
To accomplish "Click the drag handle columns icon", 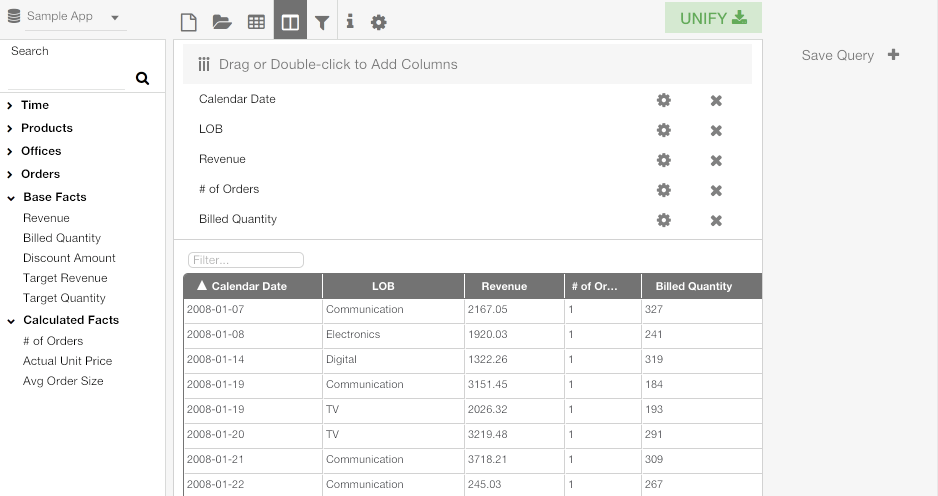I will tap(204, 64).
